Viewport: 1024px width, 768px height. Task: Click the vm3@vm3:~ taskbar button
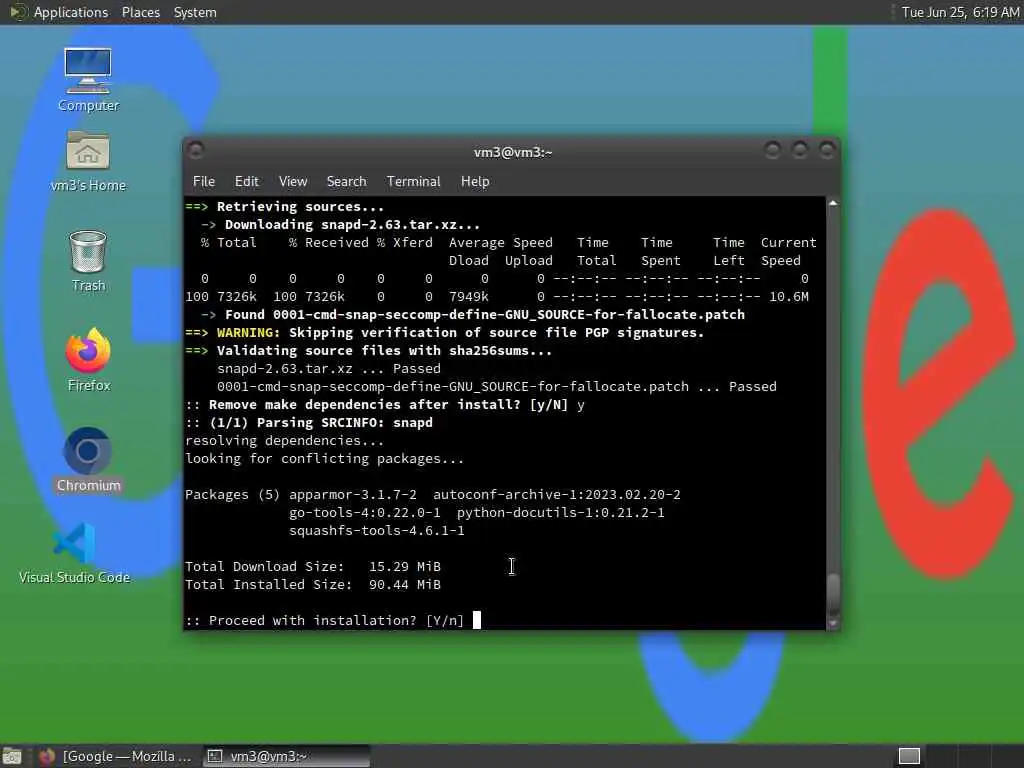285,756
